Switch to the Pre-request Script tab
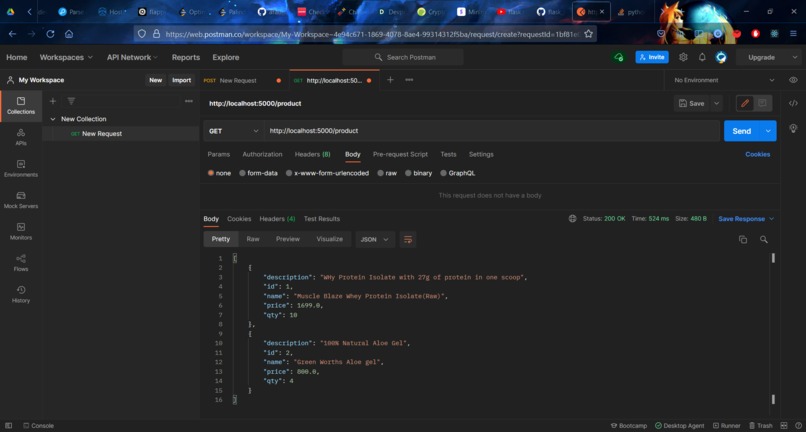 [400, 154]
